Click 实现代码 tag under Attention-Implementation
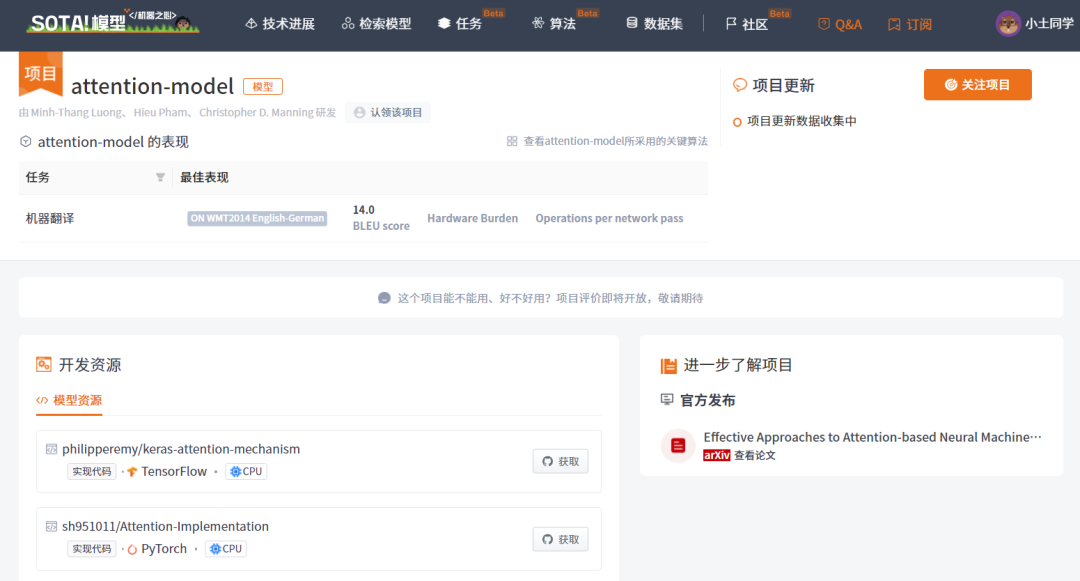This screenshot has height=581, width=1080. point(92,549)
